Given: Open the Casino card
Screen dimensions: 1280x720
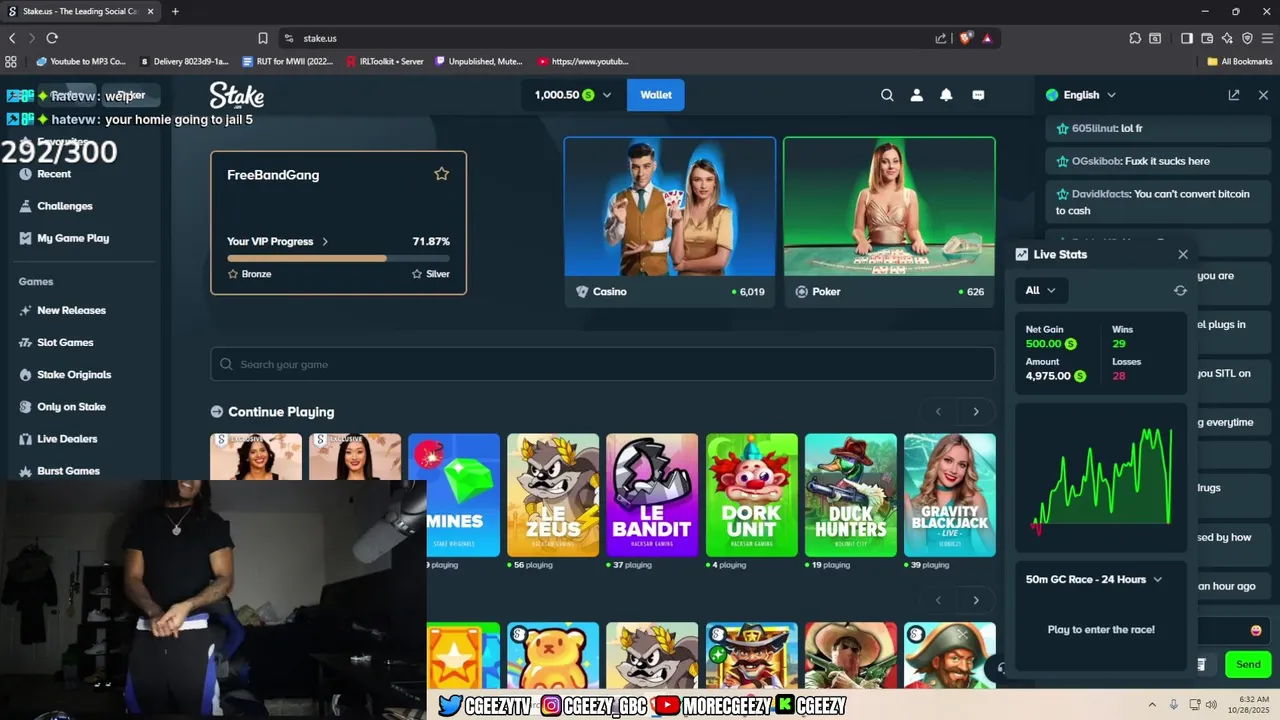Looking at the screenshot, I should [670, 221].
